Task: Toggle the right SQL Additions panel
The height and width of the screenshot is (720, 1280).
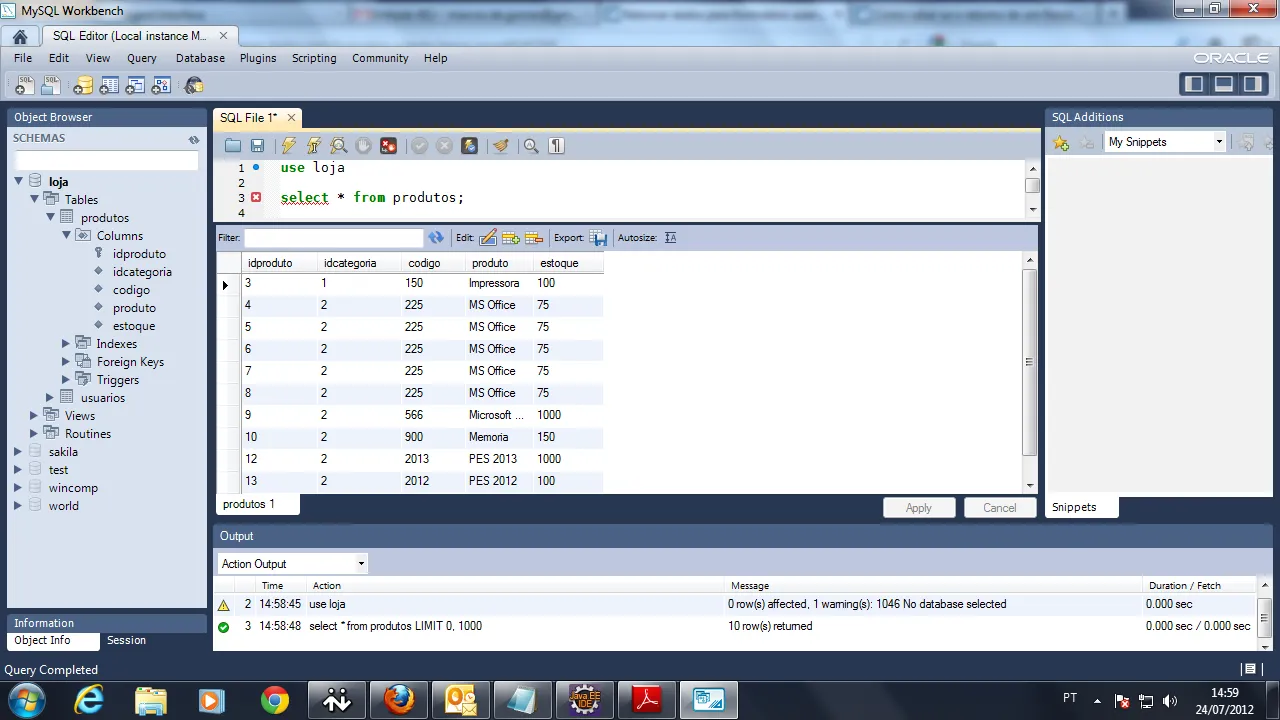Action: pyautogui.click(x=1252, y=85)
